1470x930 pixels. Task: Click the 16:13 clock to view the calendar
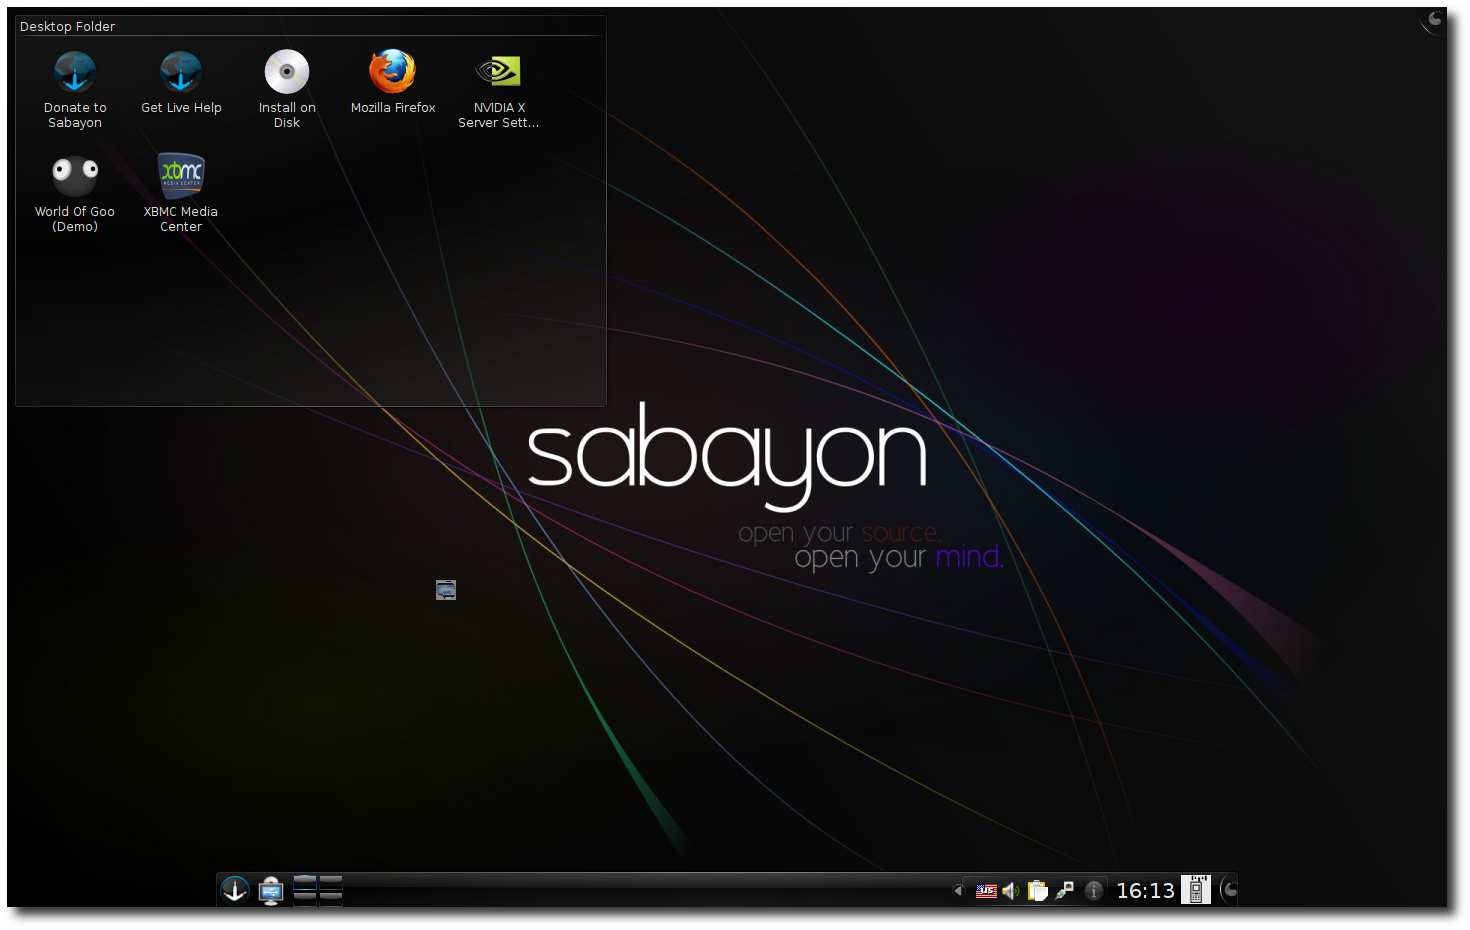(x=1145, y=890)
